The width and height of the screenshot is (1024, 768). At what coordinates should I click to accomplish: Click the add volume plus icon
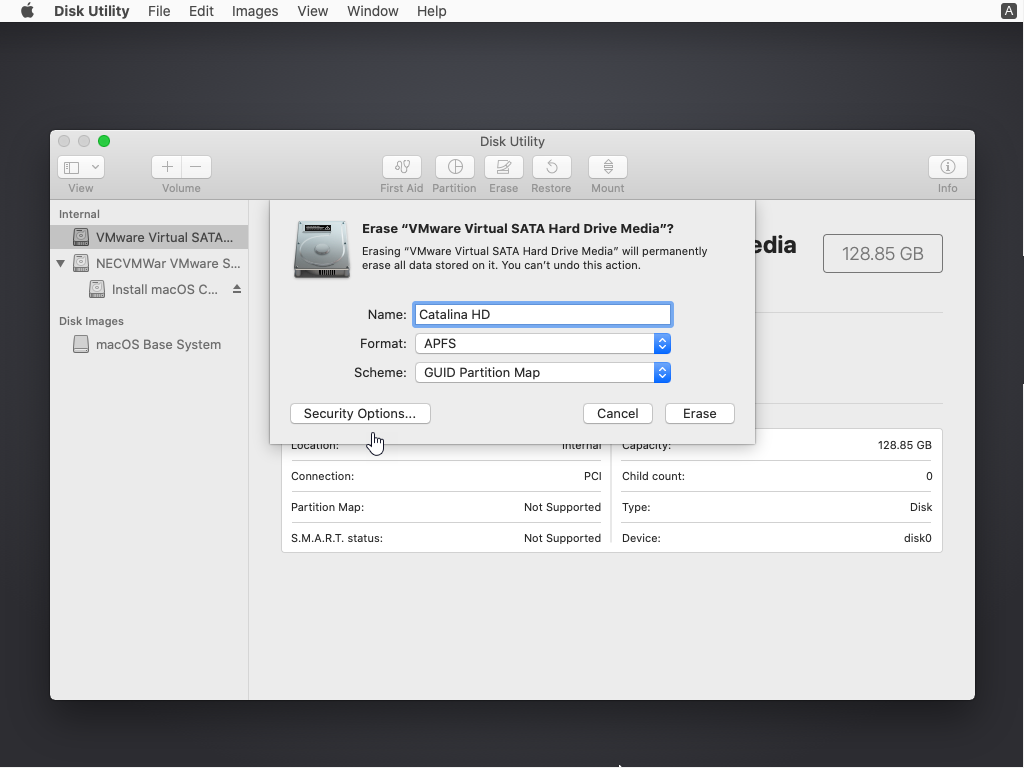167,167
